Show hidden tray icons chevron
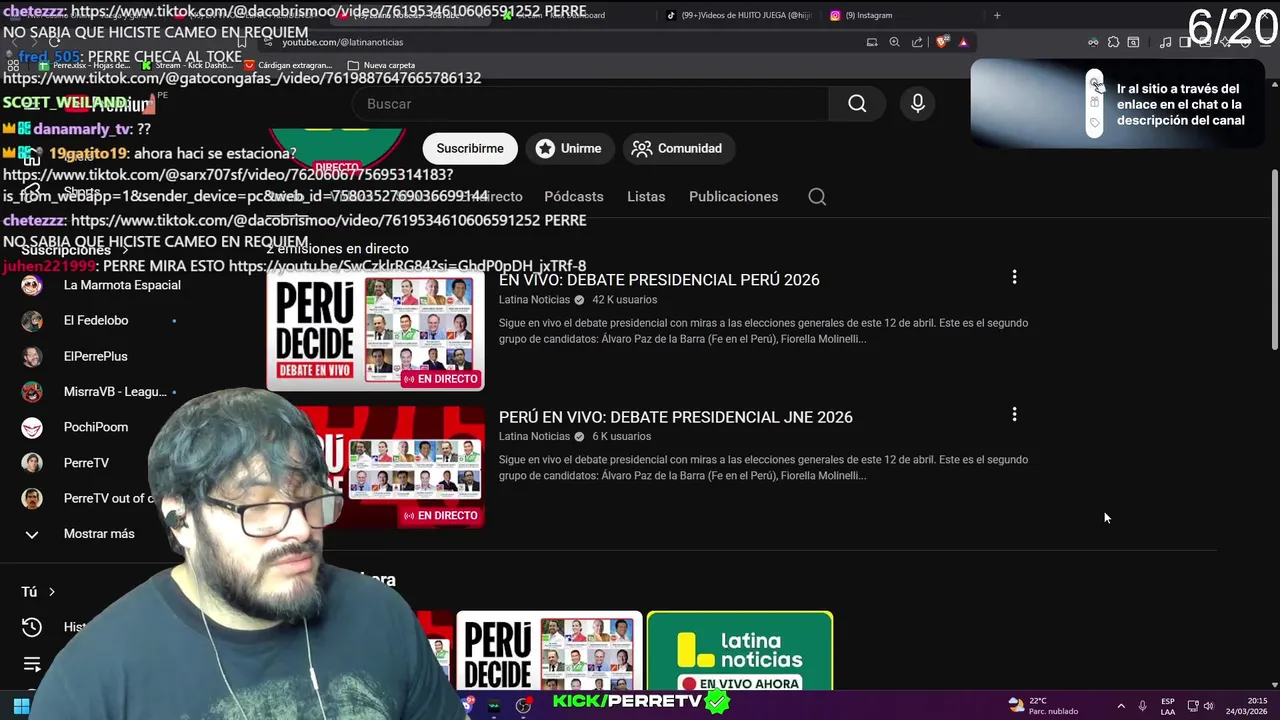 point(1120,706)
